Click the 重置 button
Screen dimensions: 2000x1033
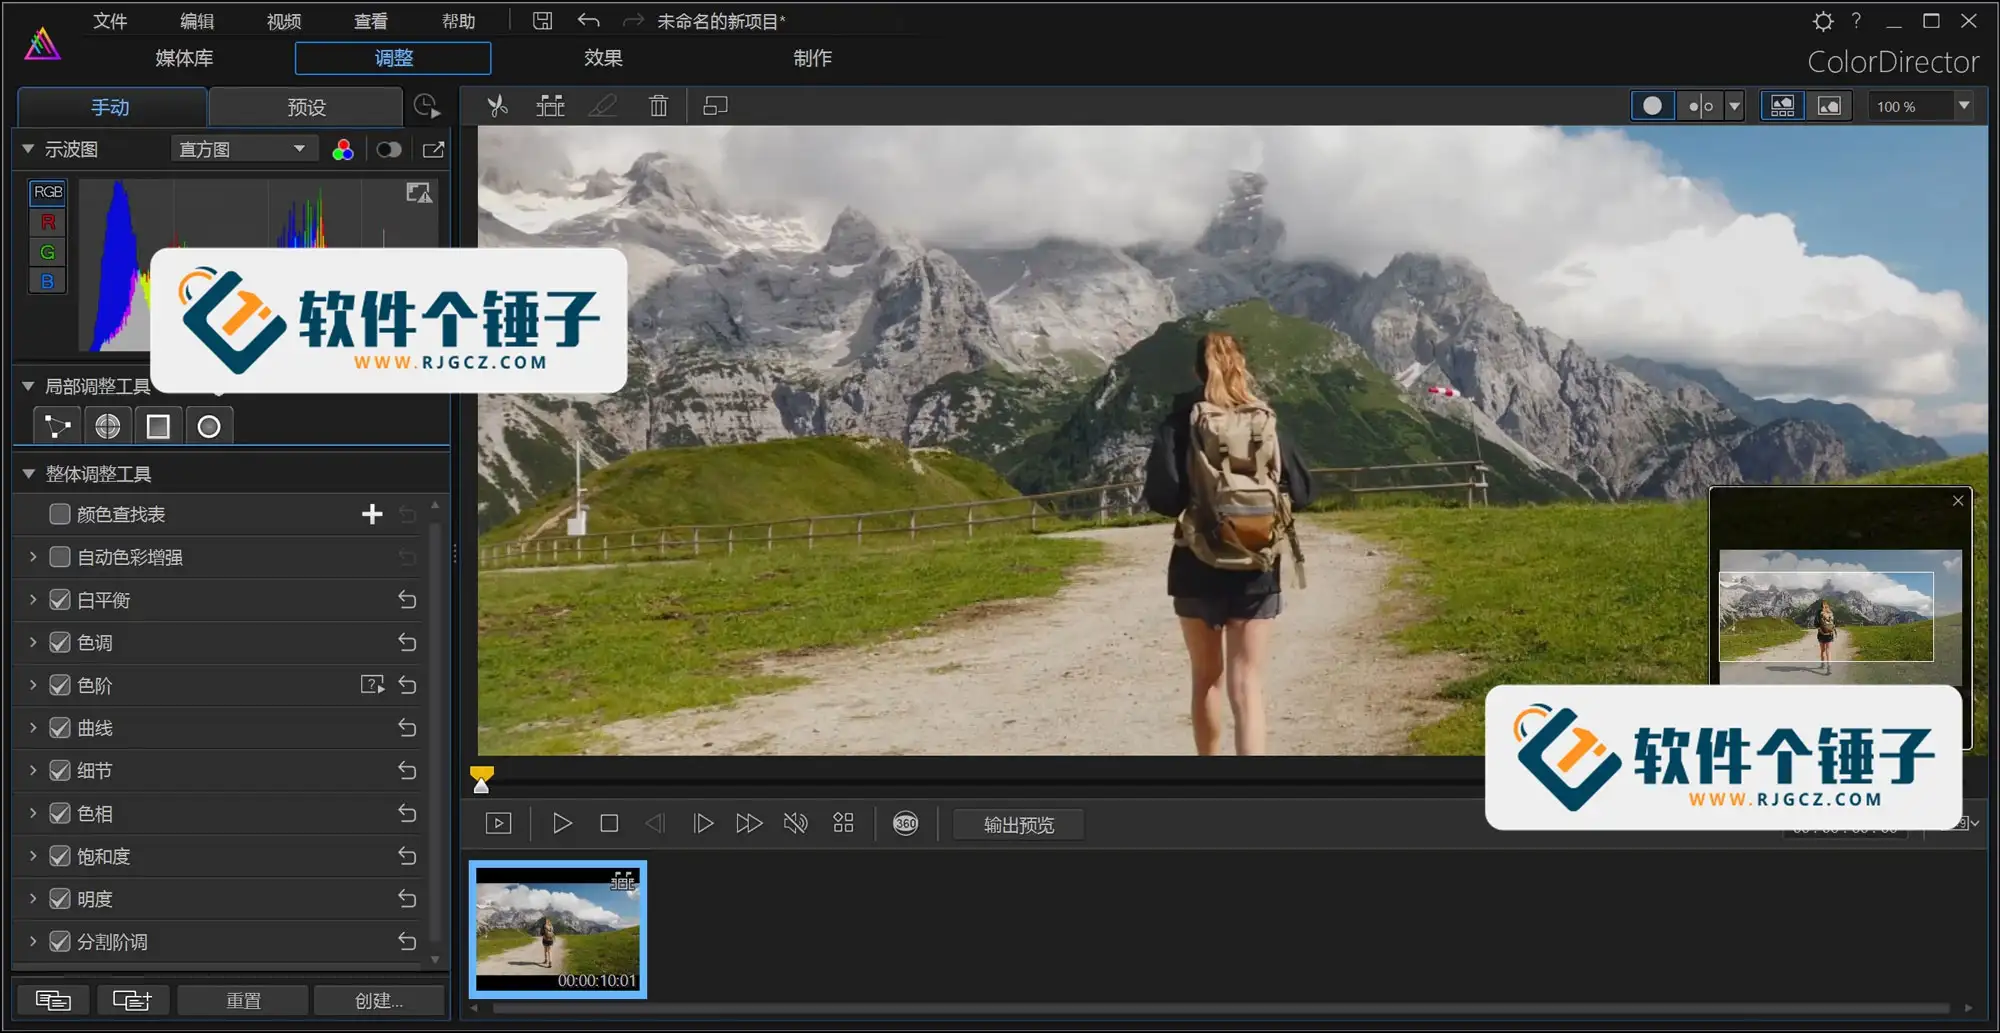pyautogui.click(x=243, y=1000)
